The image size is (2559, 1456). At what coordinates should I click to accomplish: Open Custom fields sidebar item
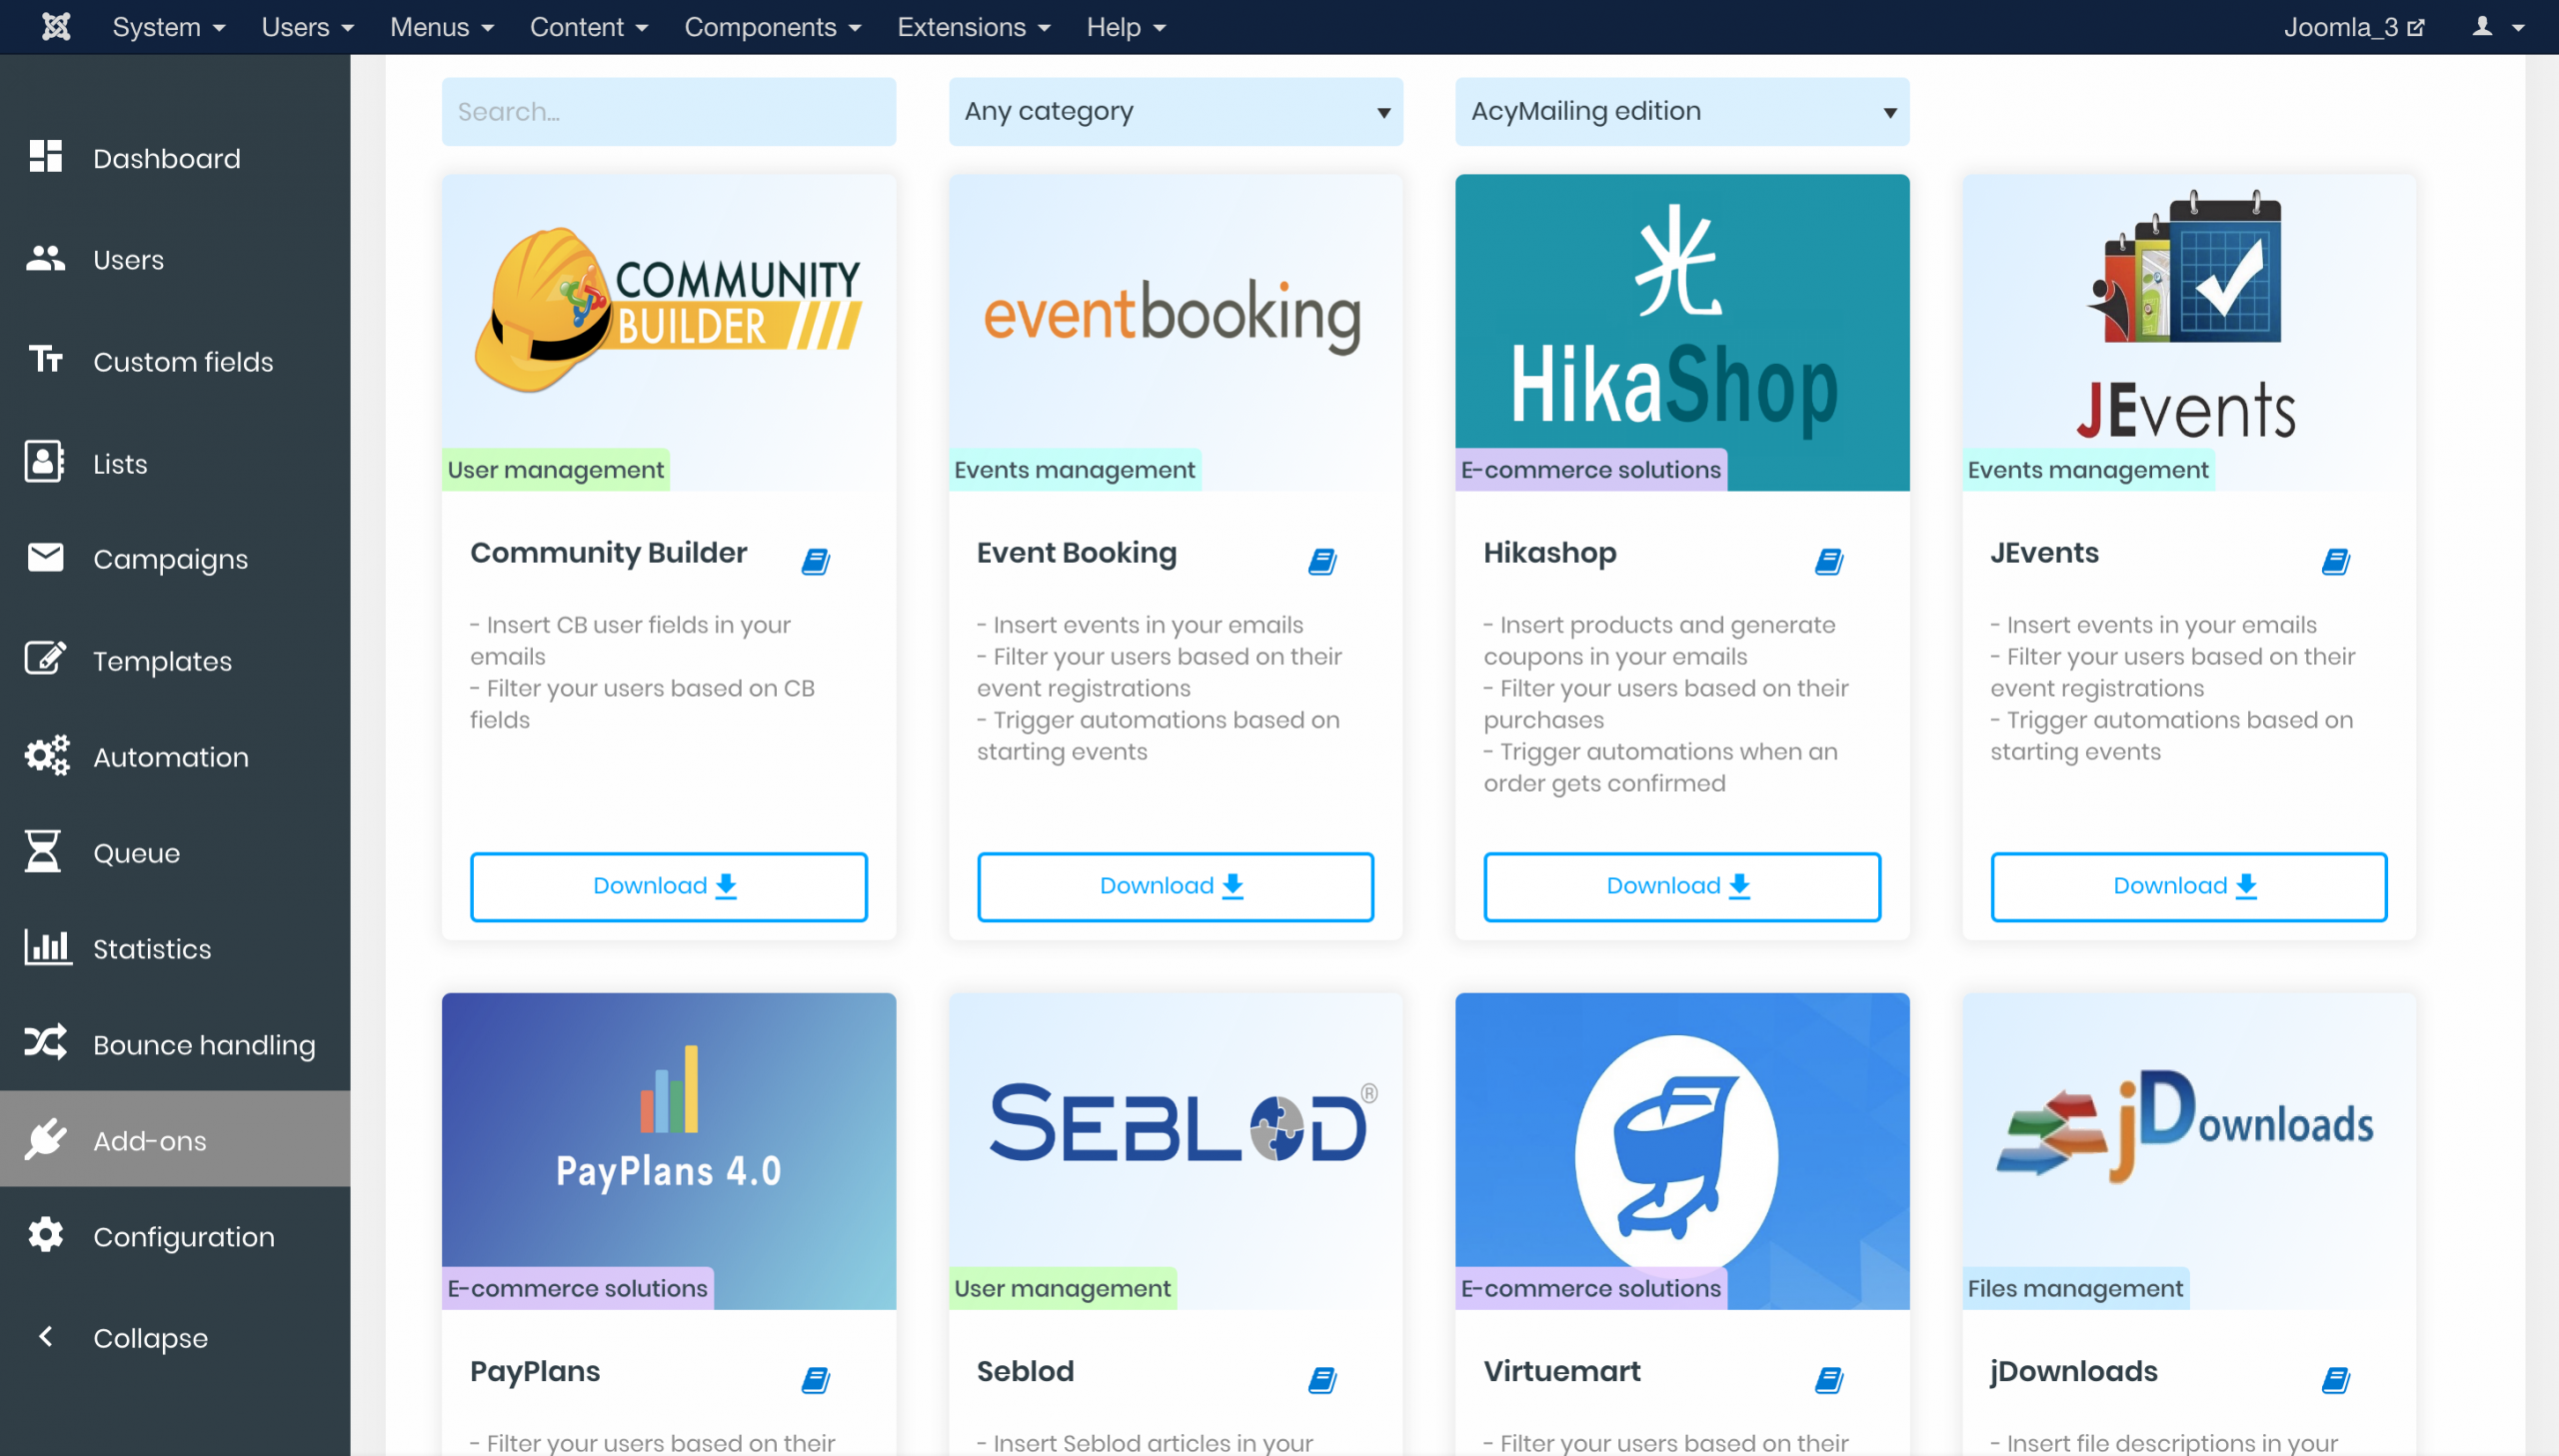click(183, 361)
